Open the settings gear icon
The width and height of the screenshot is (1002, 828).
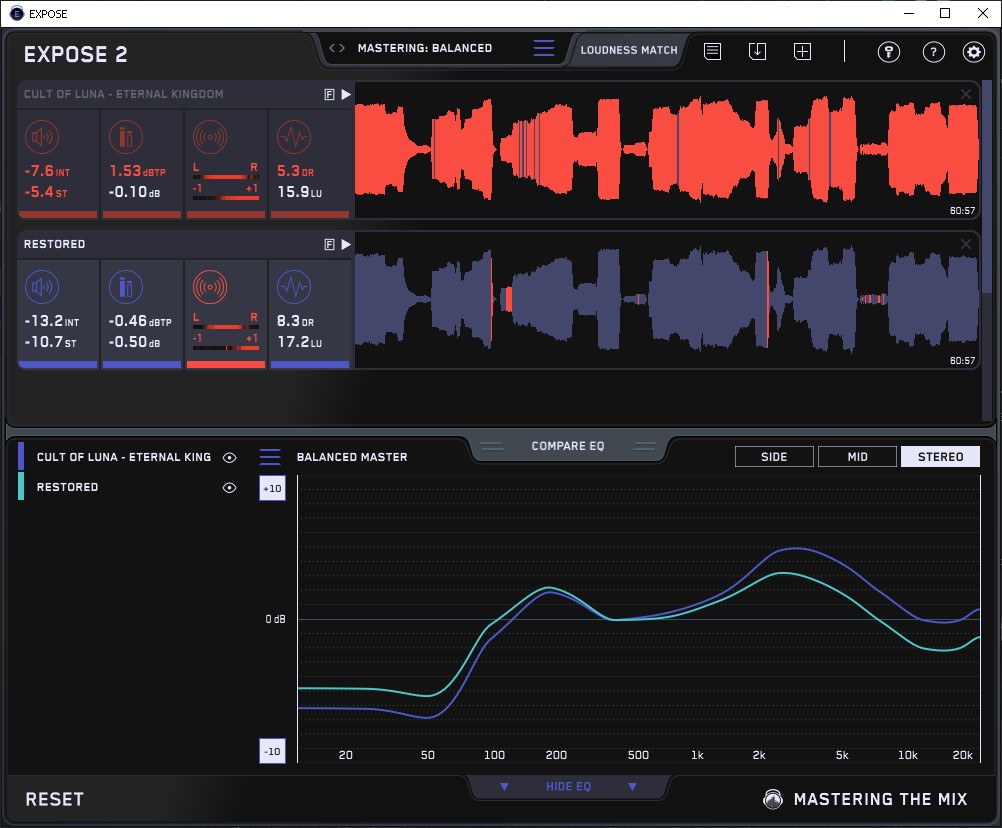point(973,52)
